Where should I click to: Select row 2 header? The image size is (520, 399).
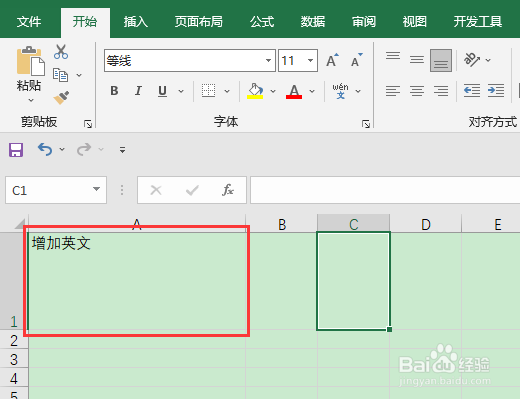pyautogui.click(x=14, y=340)
